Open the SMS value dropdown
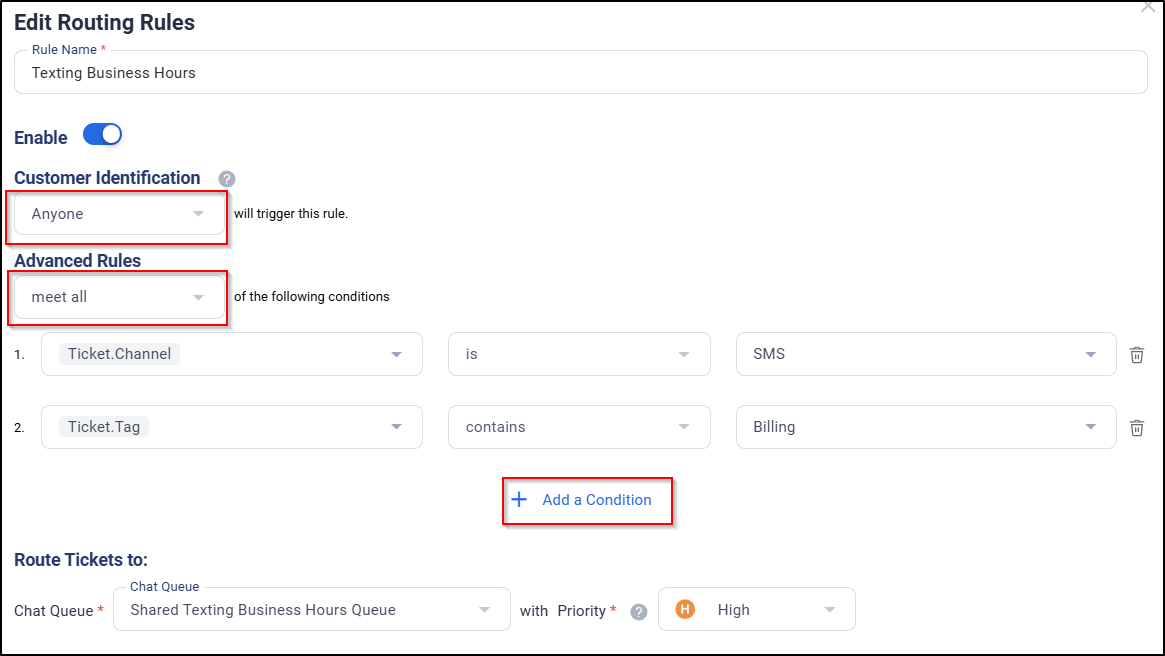The width and height of the screenshot is (1165, 656). pyautogui.click(x=926, y=354)
